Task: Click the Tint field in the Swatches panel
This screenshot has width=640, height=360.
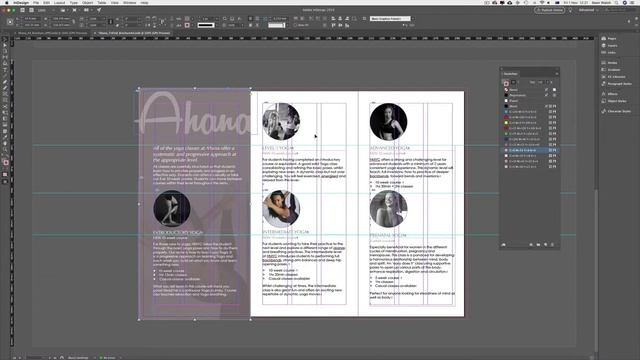Action: (x=540, y=82)
